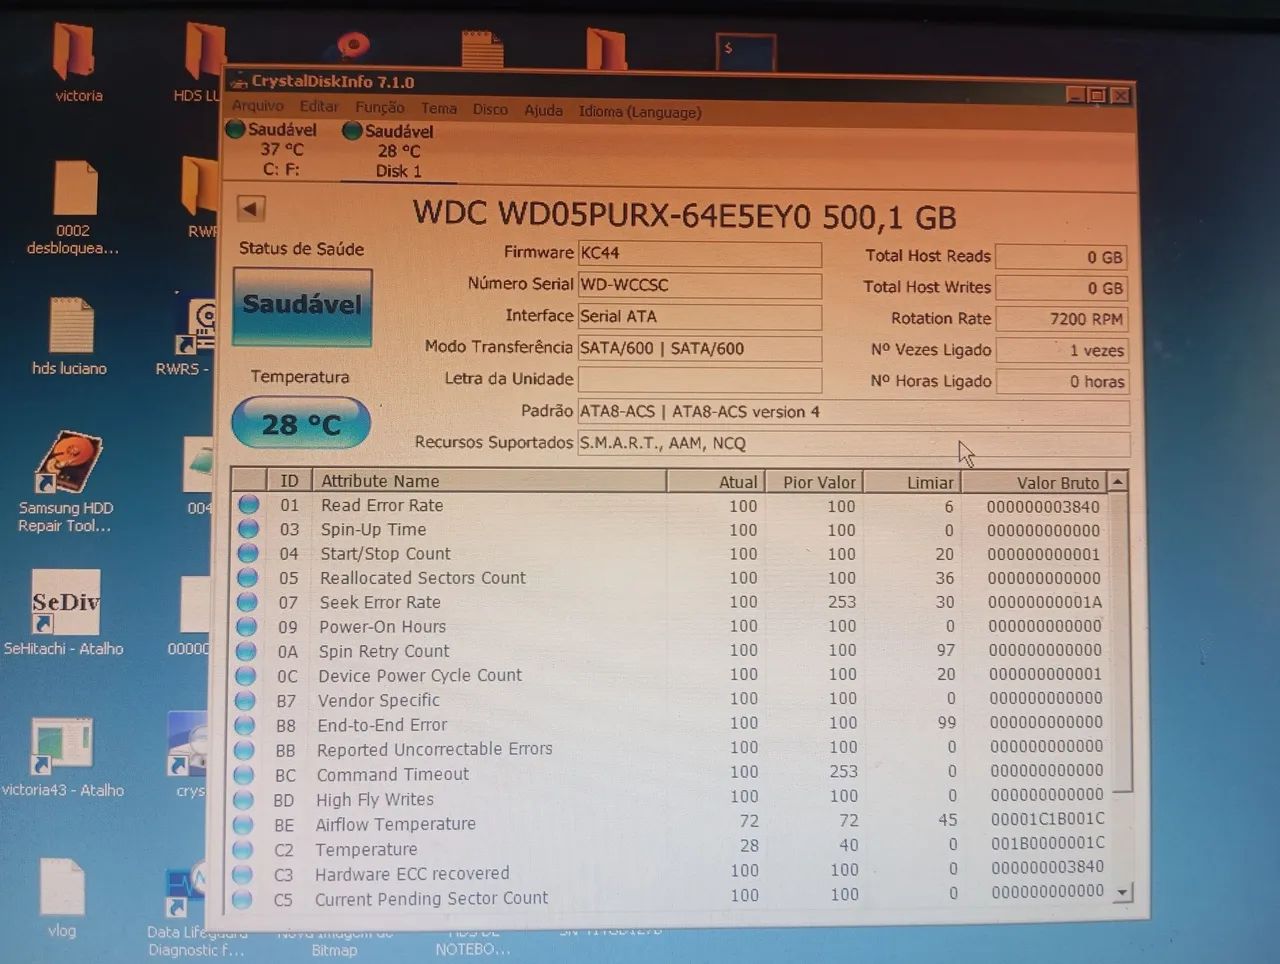Click status orb for Seek Error Rate
Viewport: 1280px width, 964px height.
click(x=247, y=602)
